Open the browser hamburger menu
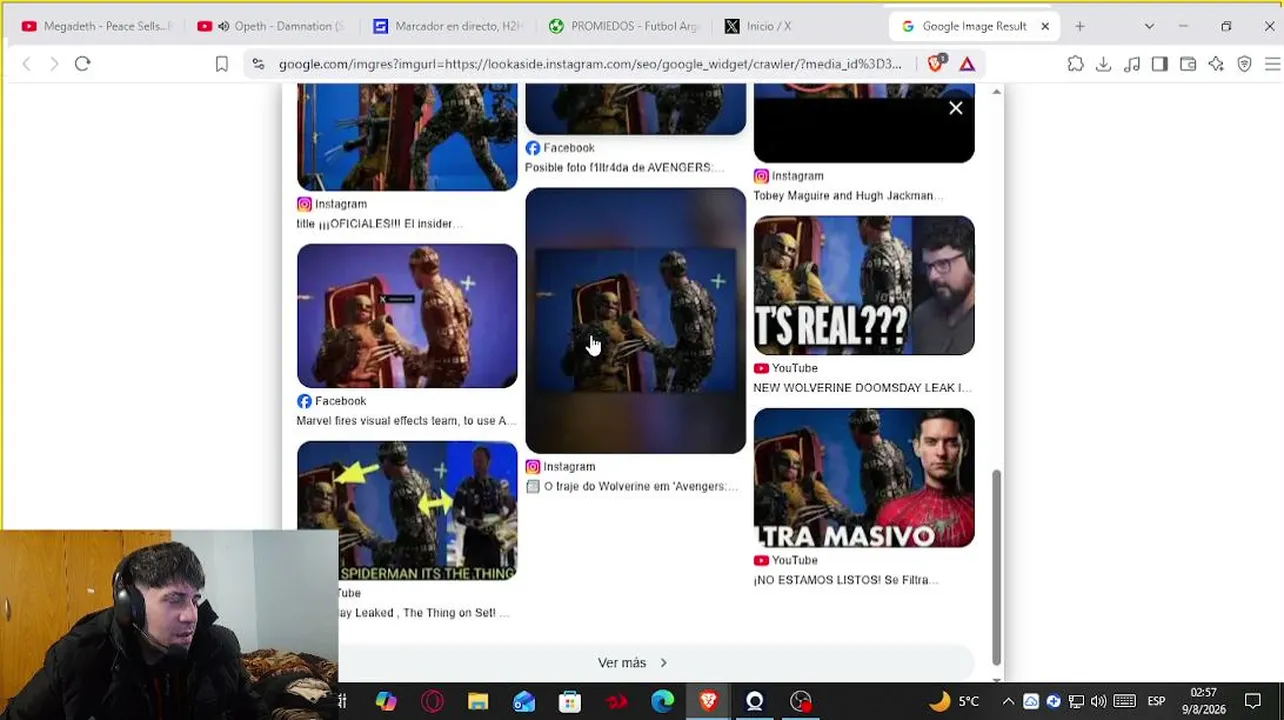This screenshot has width=1284, height=720. pyautogui.click(x=1272, y=64)
